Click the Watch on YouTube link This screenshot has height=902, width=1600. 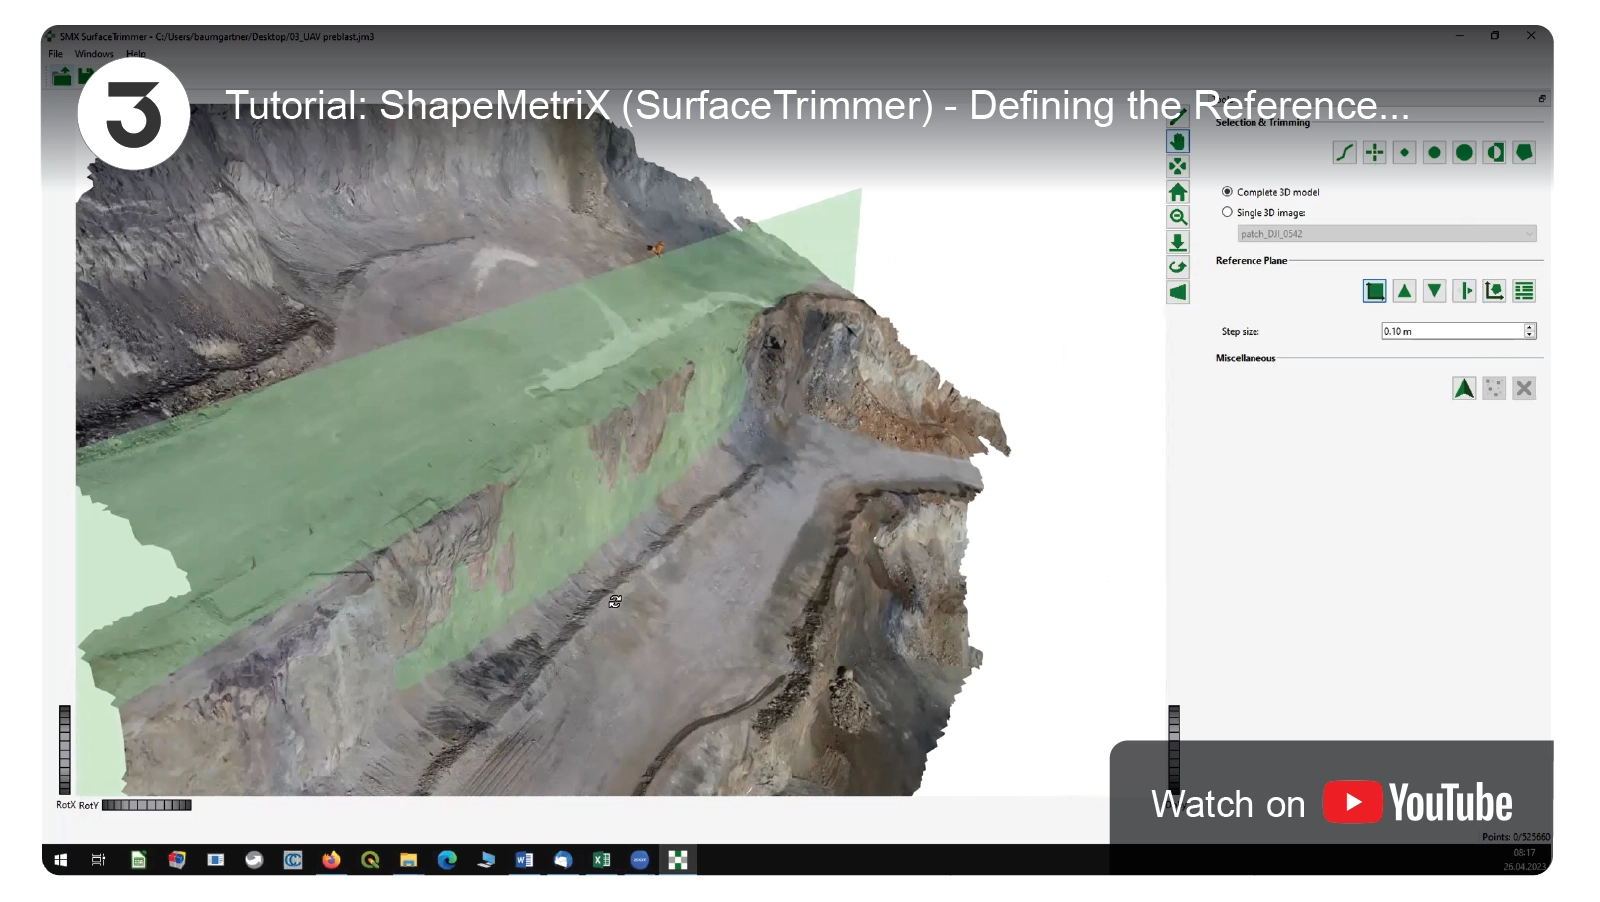point(1332,803)
